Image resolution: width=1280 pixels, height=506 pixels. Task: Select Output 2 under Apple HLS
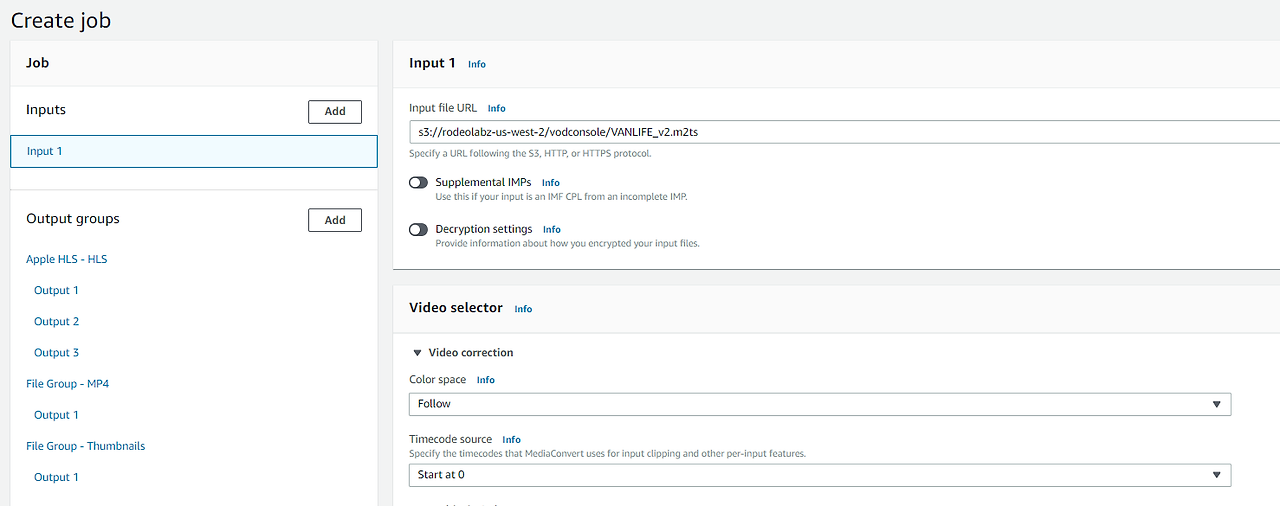[56, 321]
